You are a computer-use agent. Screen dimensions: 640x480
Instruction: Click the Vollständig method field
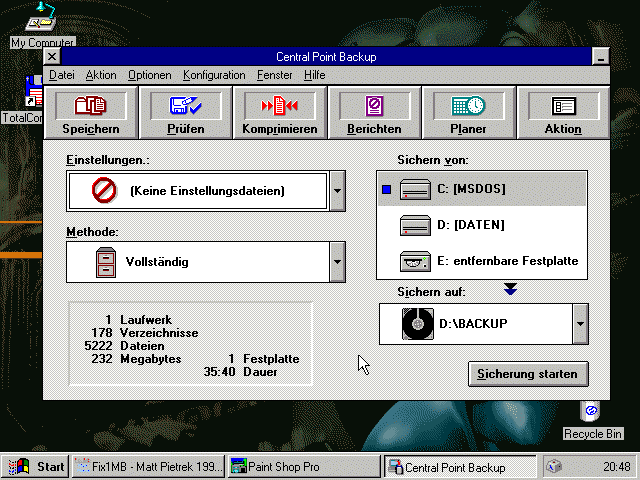pyautogui.click(x=198, y=262)
